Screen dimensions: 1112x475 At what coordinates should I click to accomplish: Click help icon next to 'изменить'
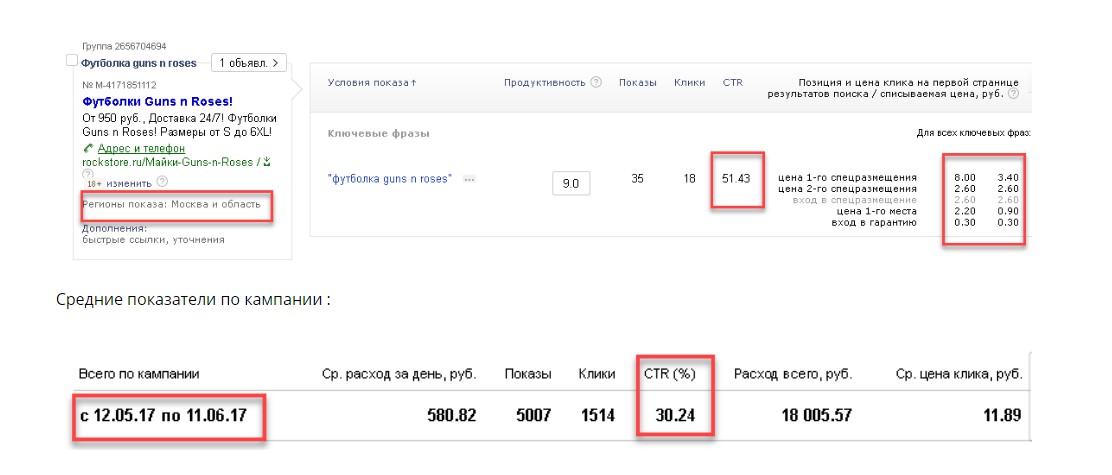(162, 183)
